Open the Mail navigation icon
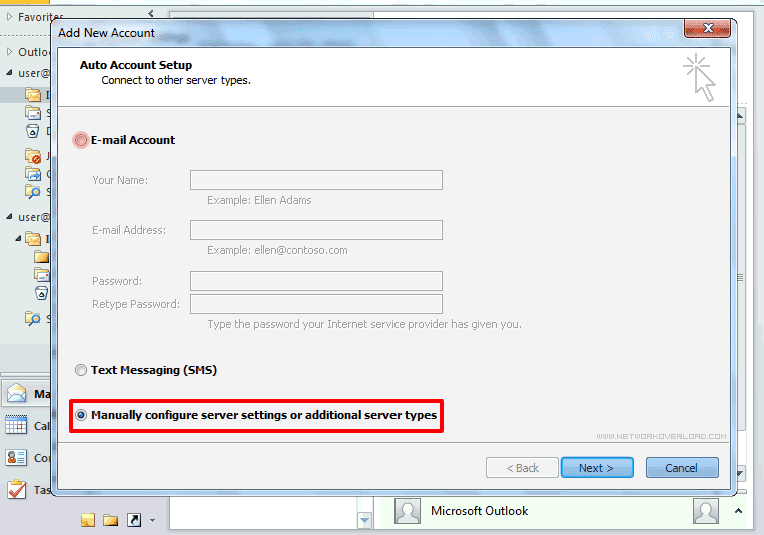The height and width of the screenshot is (535, 764). point(17,393)
